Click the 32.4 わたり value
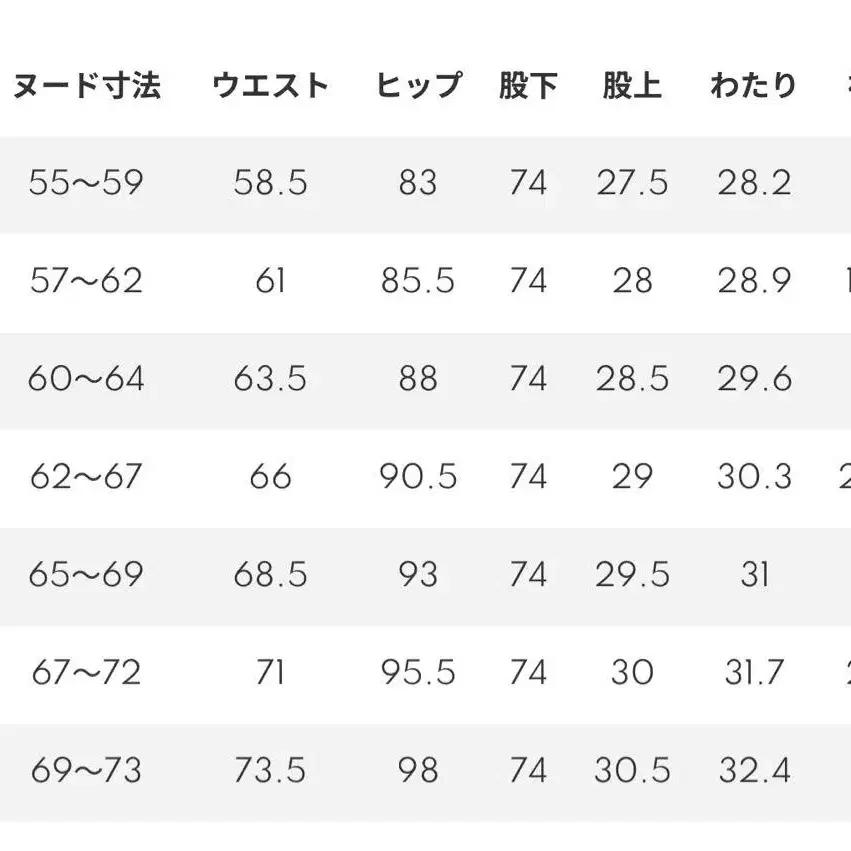This screenshot has width=851, height=851. pos(754,771)
